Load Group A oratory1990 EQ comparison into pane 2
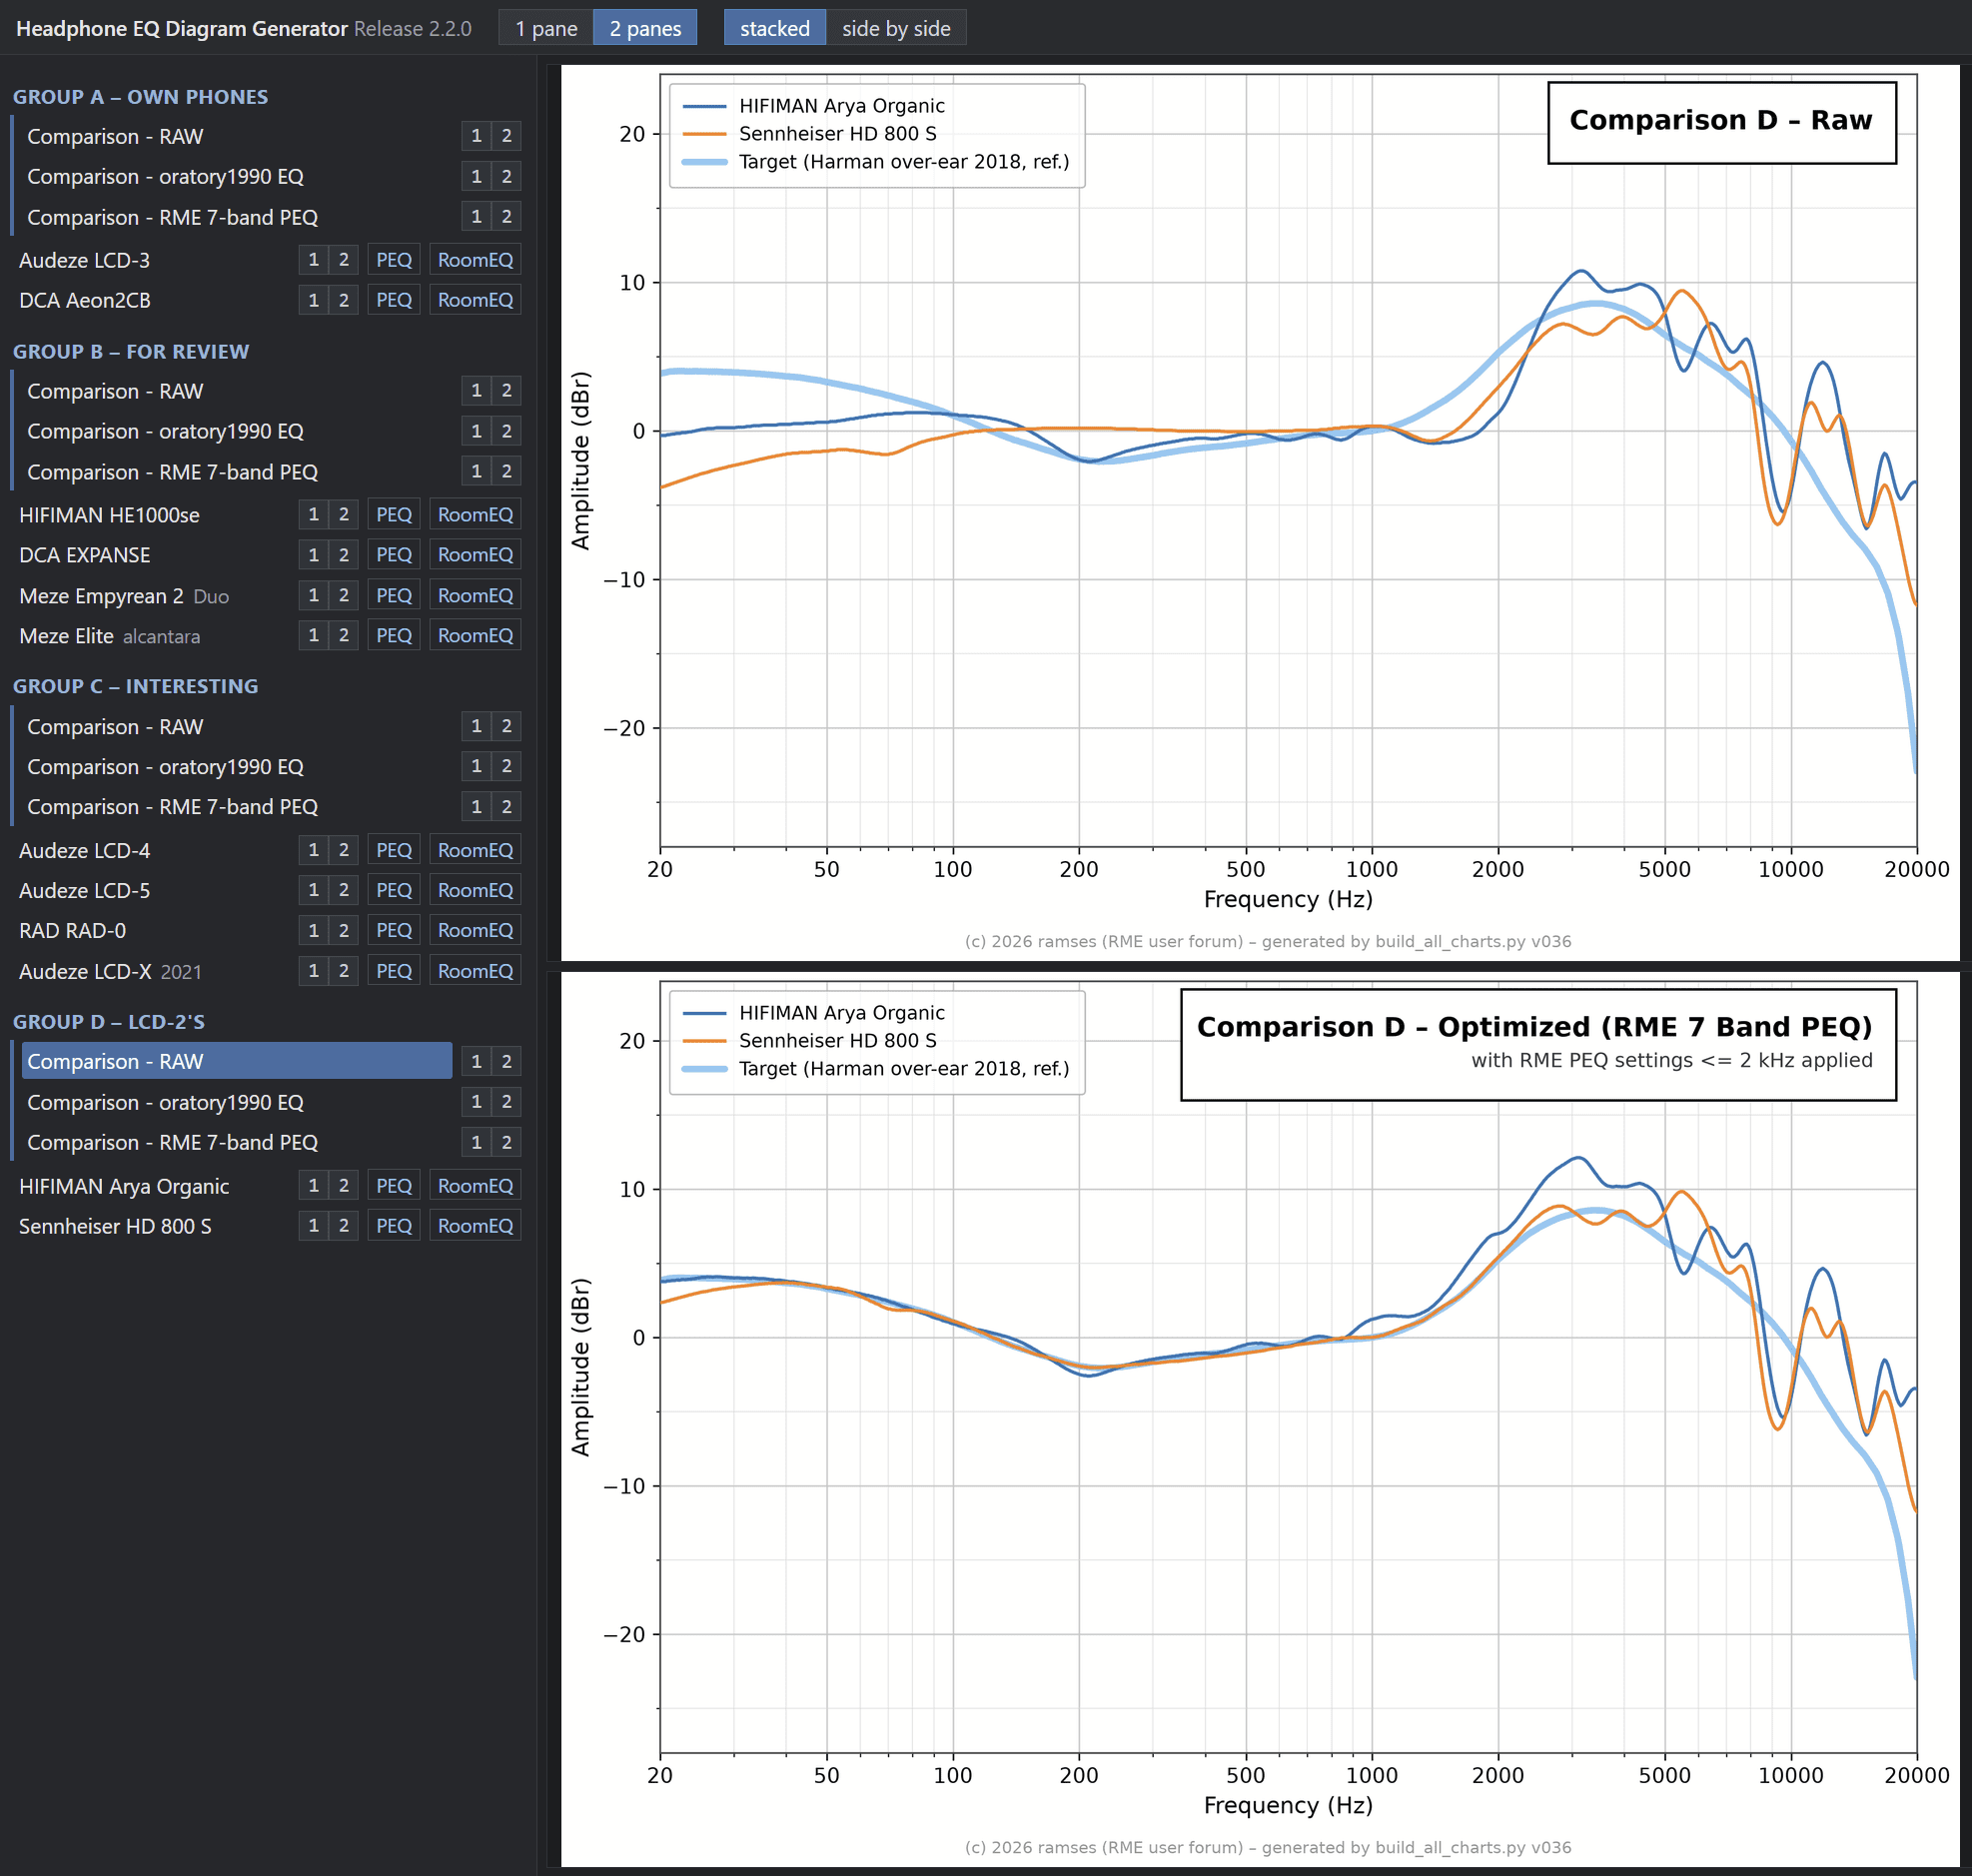This screenshot has width=1972, height=1876. tap(507, 176)
